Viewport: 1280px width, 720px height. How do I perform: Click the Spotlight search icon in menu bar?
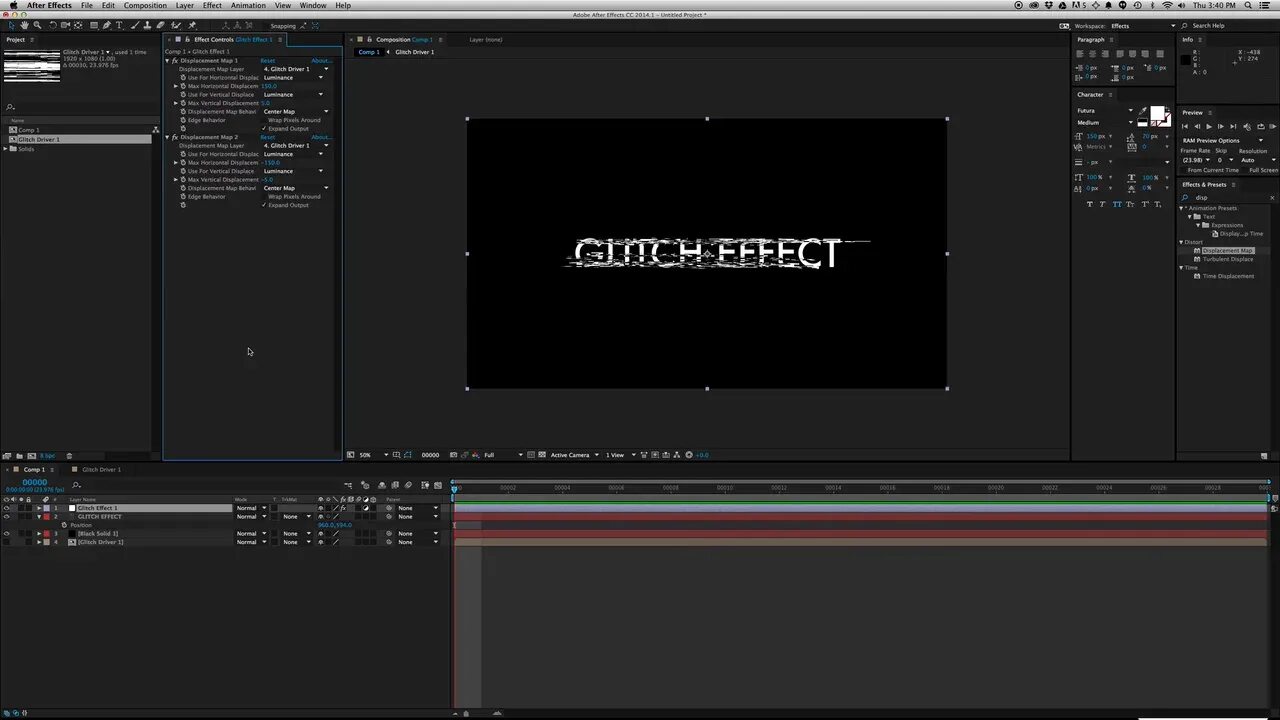coord(1248,5)
